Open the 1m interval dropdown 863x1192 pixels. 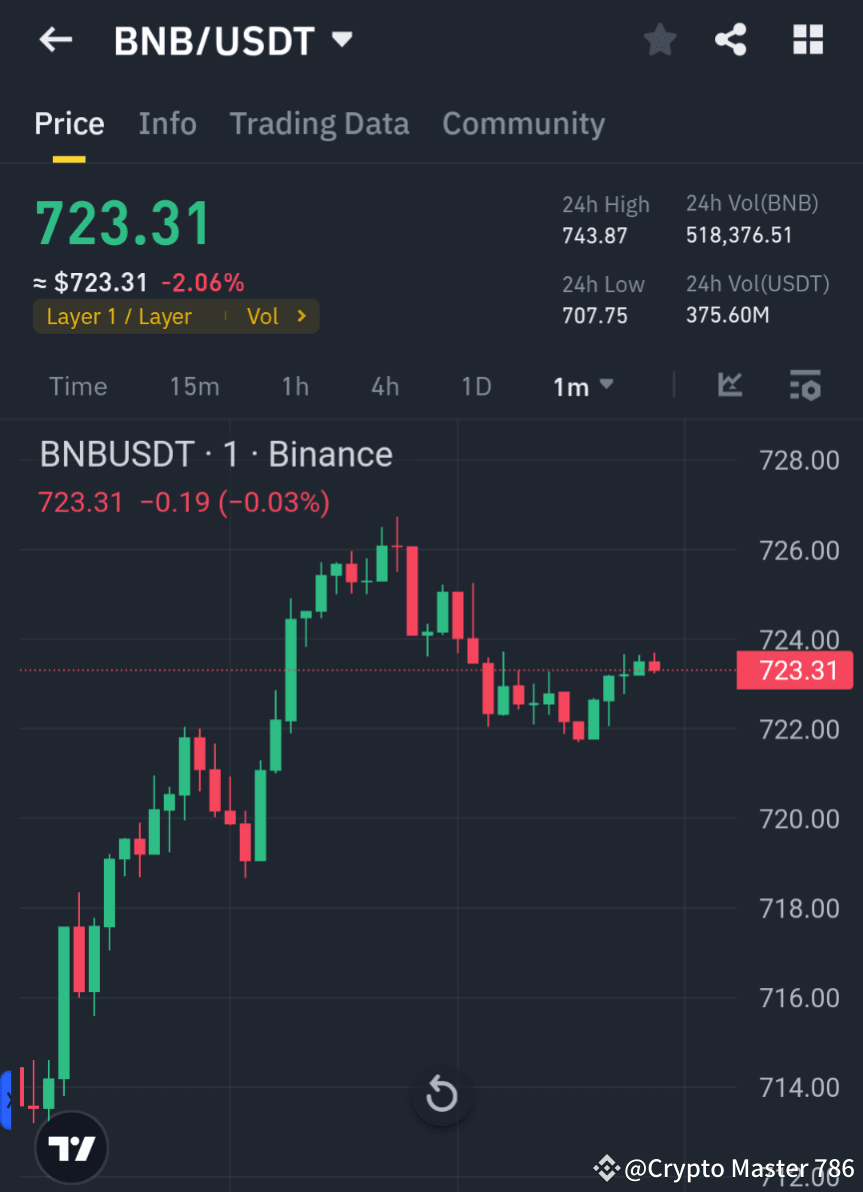tap(582, 386)
